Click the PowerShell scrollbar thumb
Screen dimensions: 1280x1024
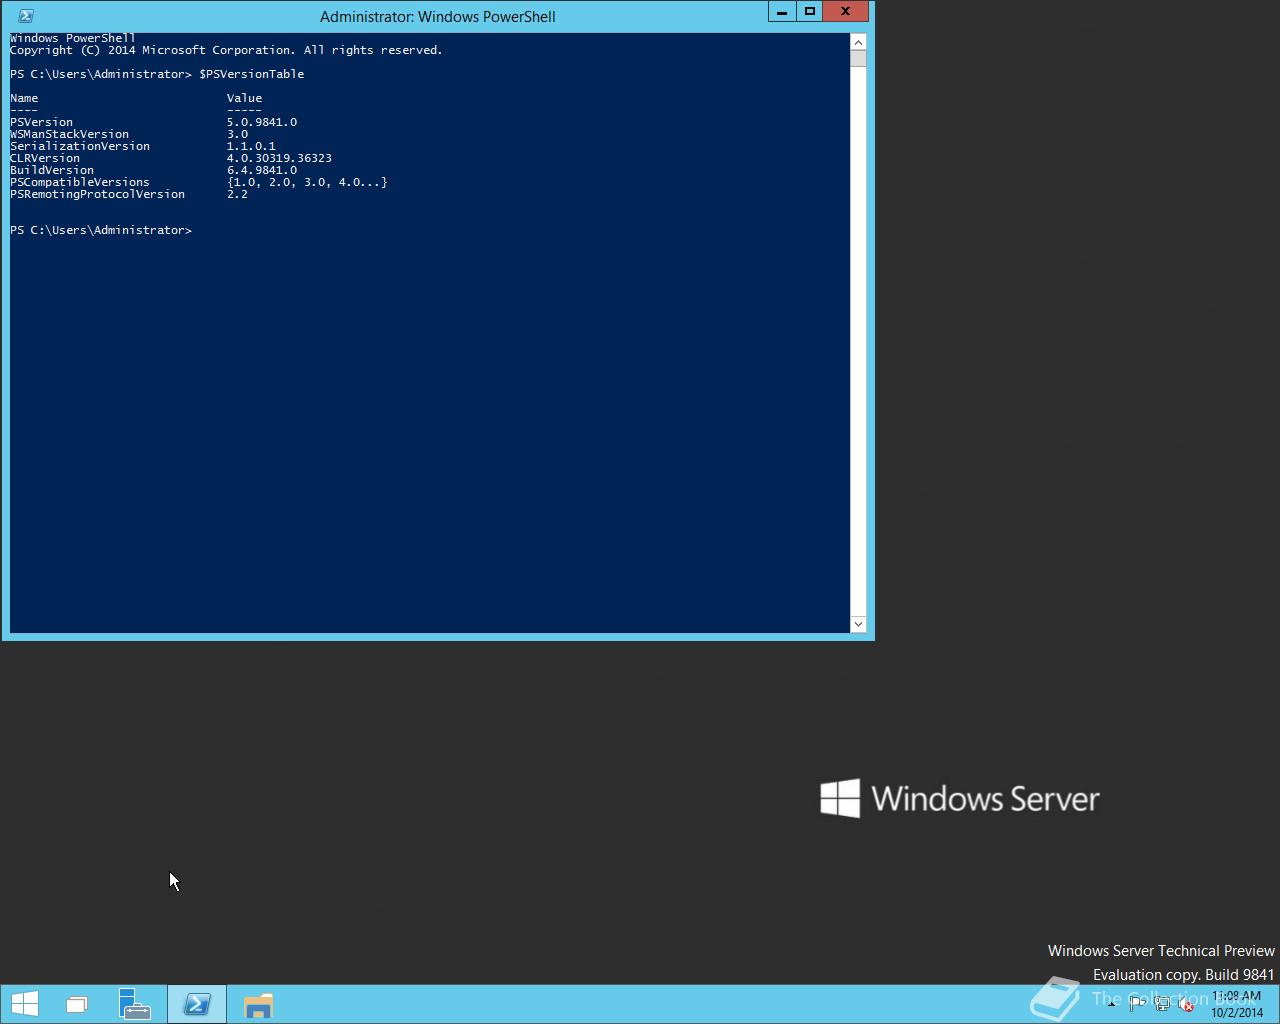pyautogui.click(x=858, y=58)
